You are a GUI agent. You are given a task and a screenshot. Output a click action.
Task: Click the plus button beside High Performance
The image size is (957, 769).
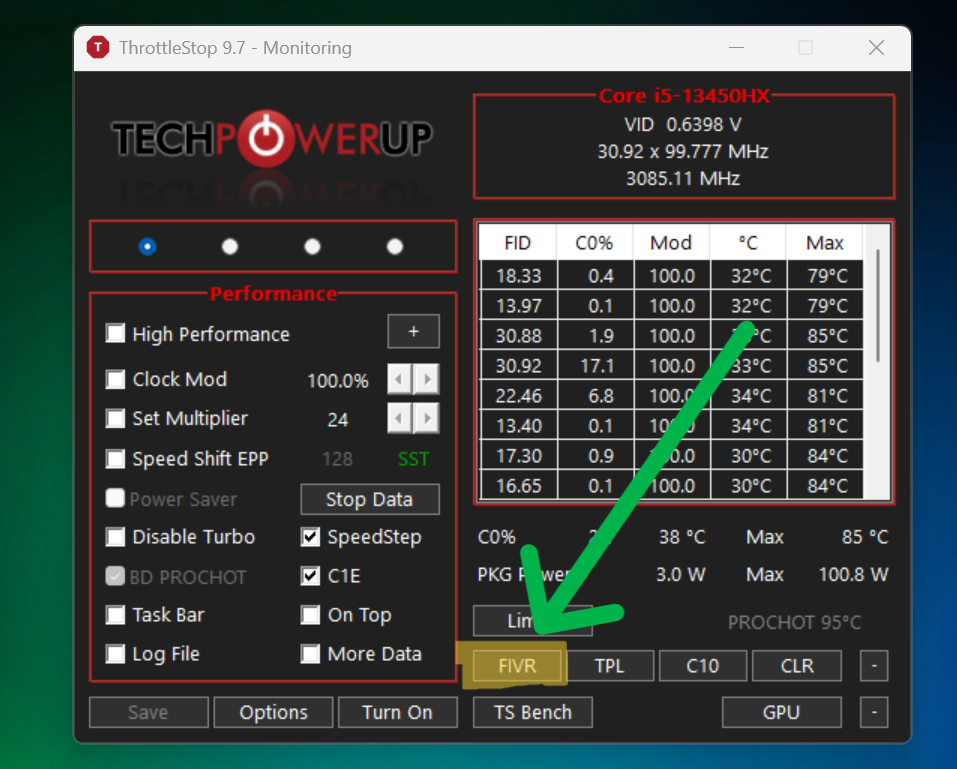pyautogui.click(x=413, y=331)
